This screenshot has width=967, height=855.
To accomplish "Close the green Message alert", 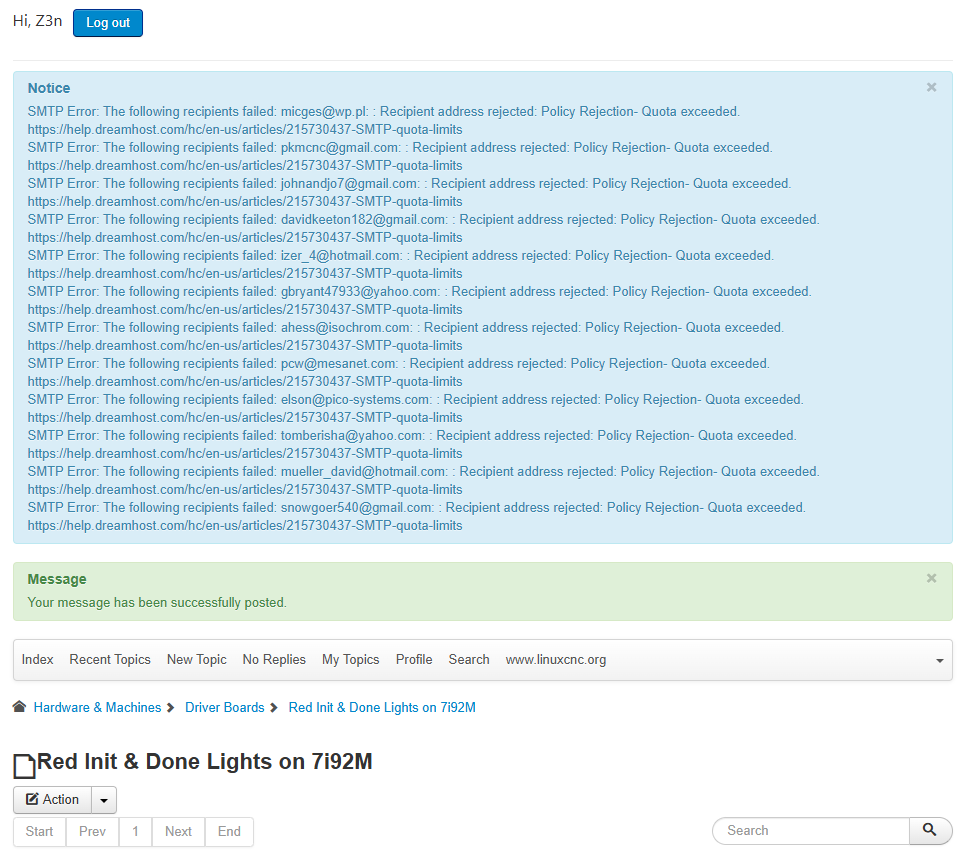I will point(931,579).
